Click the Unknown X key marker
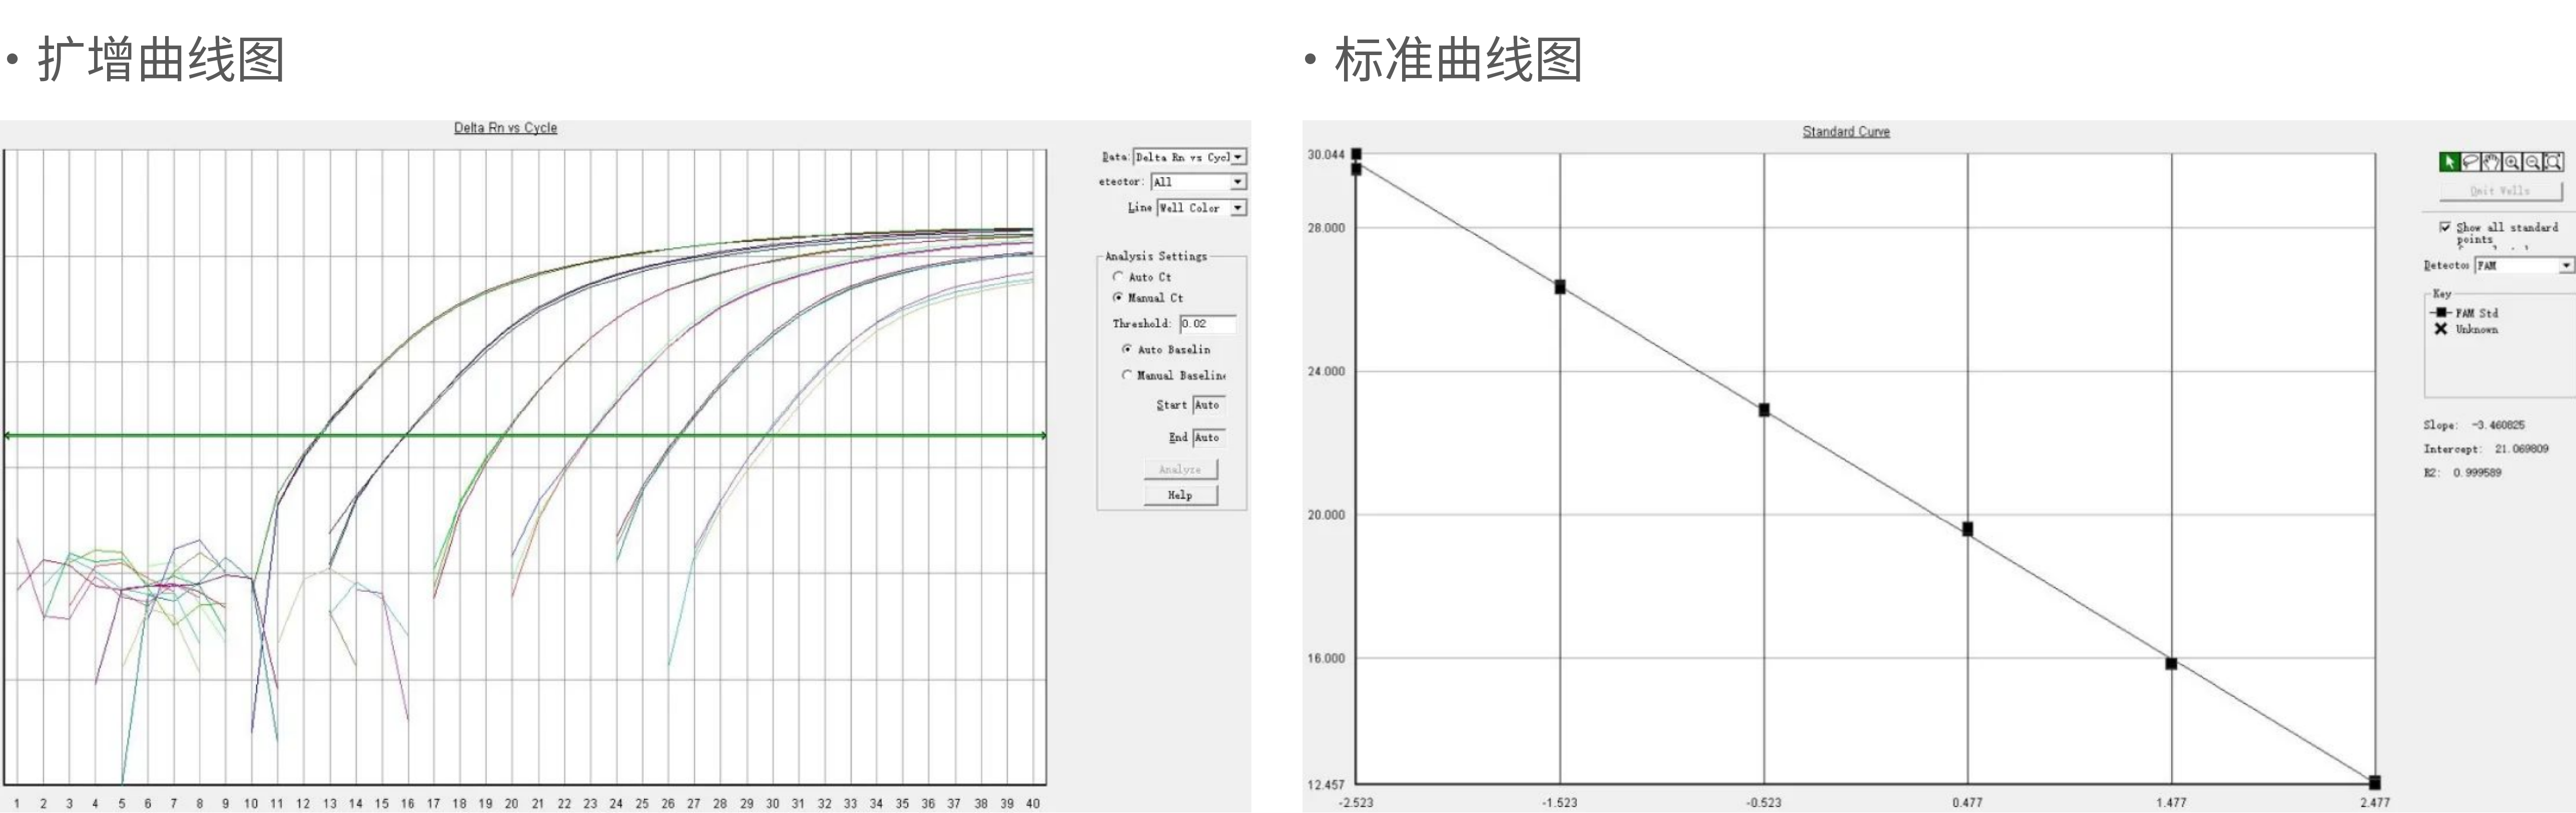 click(x=2441, y=329)
